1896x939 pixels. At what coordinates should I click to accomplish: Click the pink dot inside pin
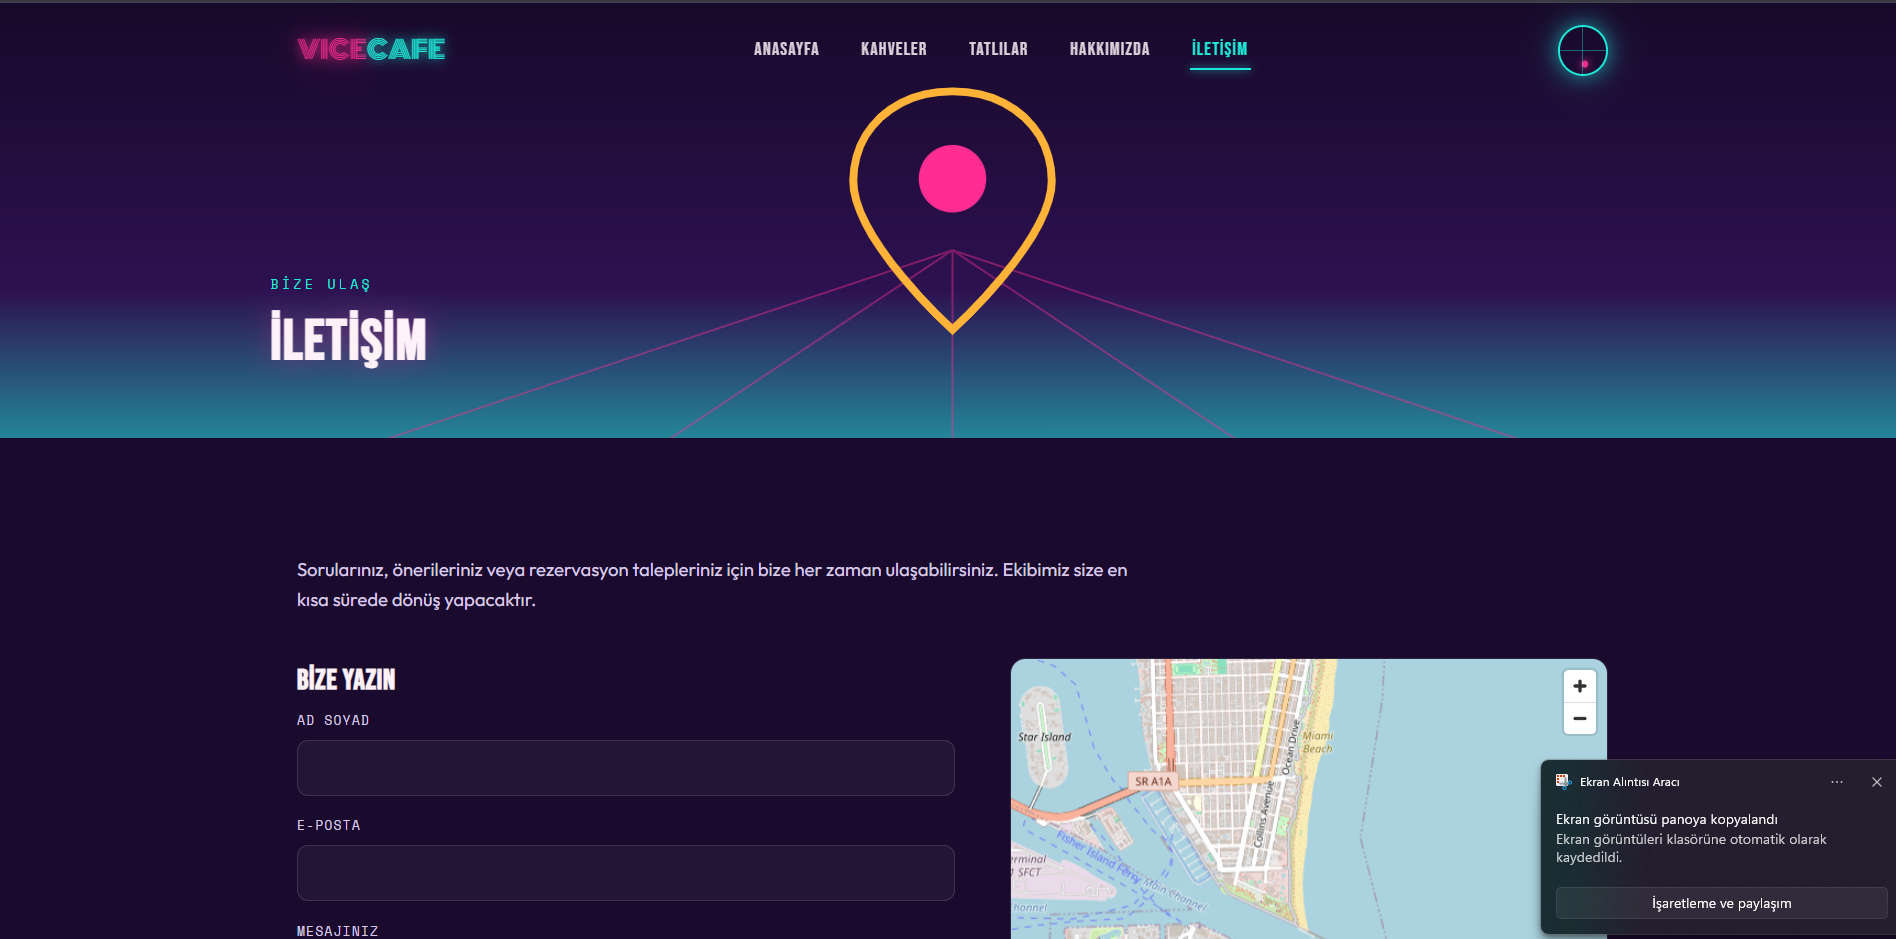click(x=952, y=179)
